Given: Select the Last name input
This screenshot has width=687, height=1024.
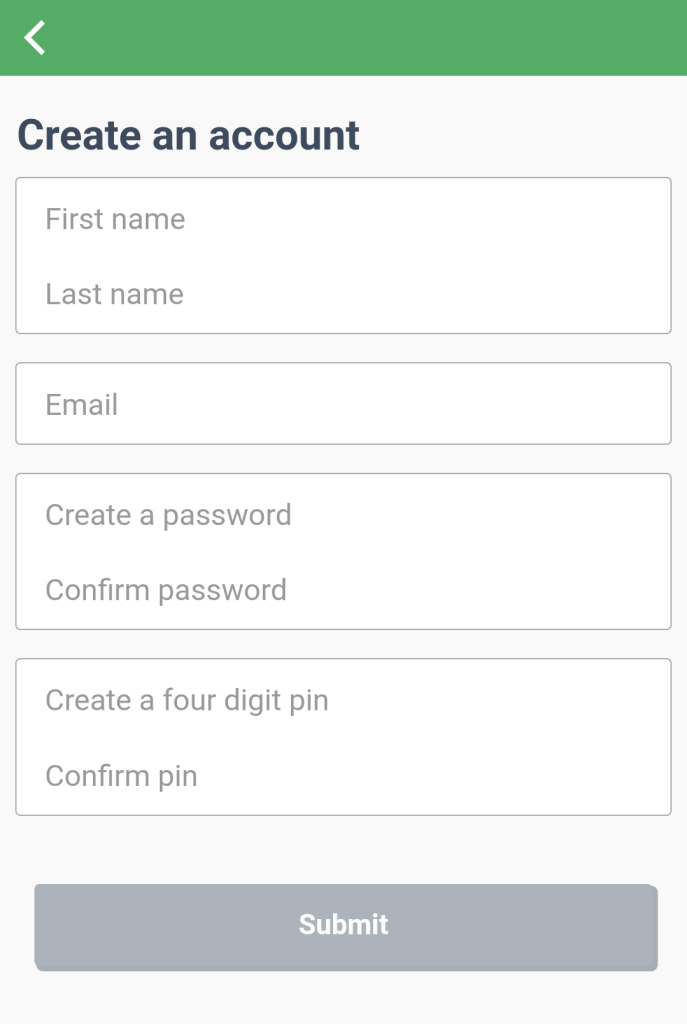Looking at the screenshot, I should (343, 294).
